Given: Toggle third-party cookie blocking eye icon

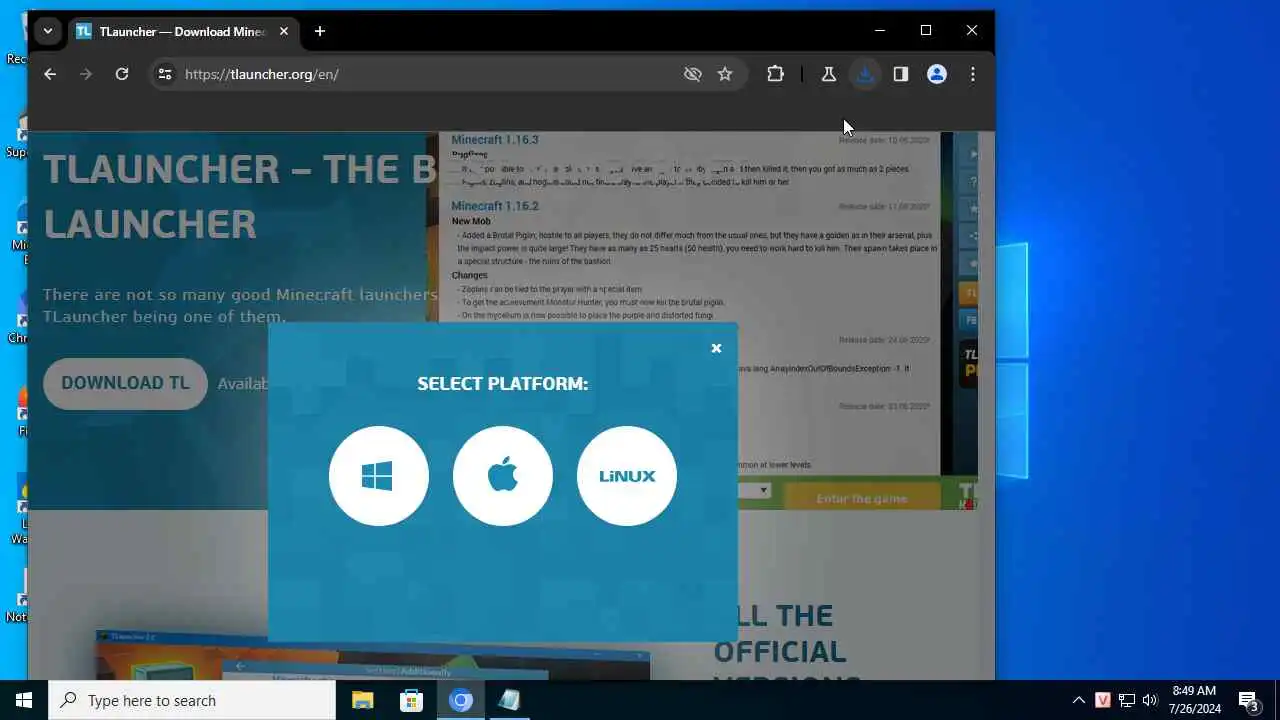Looking at the screenshot, I should point(692,74).
